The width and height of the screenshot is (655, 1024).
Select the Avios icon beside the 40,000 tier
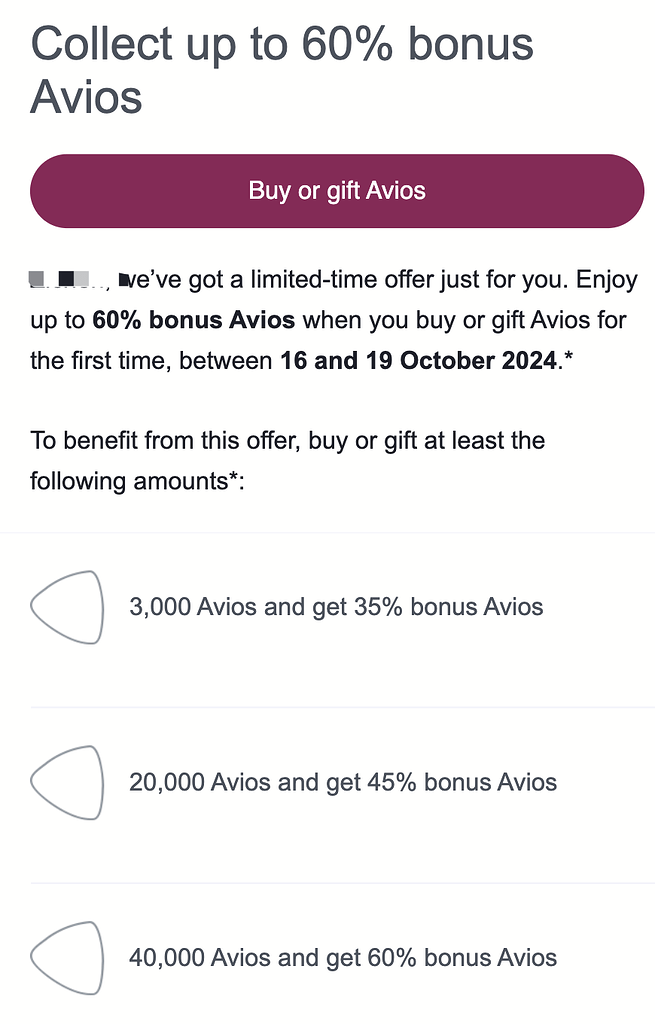67,958
